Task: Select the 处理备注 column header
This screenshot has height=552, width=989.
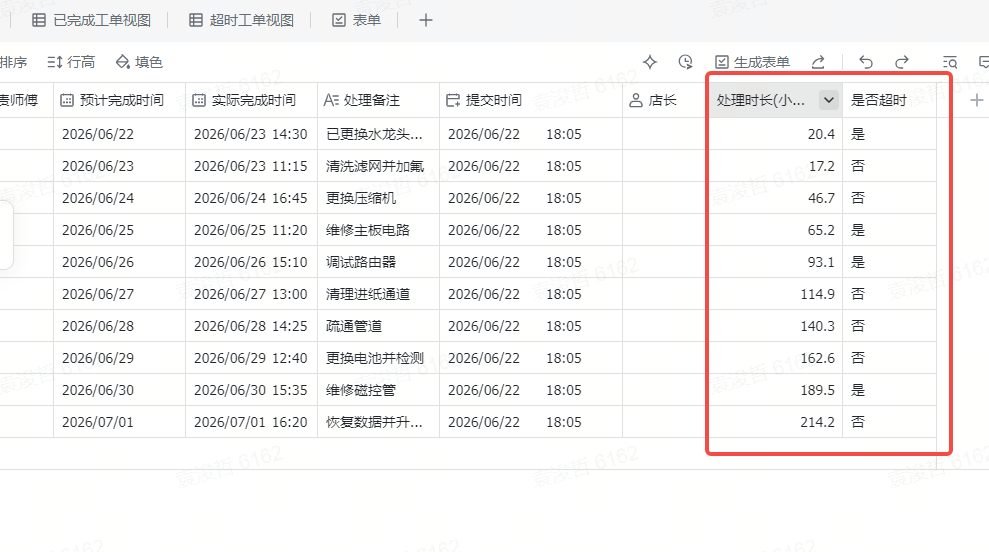Action: coord(378,100)
